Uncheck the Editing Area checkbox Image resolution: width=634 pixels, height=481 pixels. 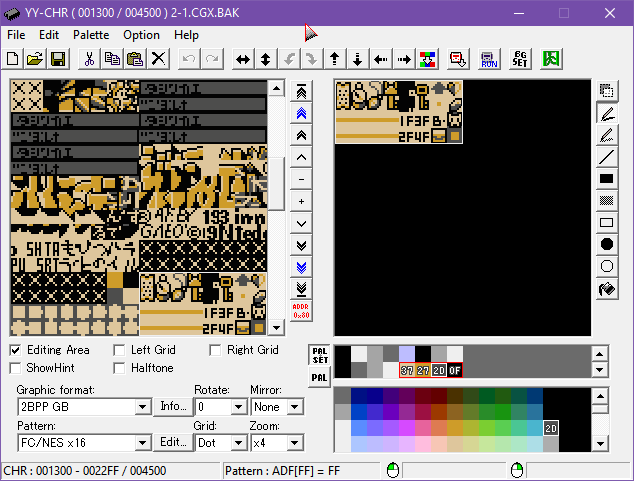(16, 350)
